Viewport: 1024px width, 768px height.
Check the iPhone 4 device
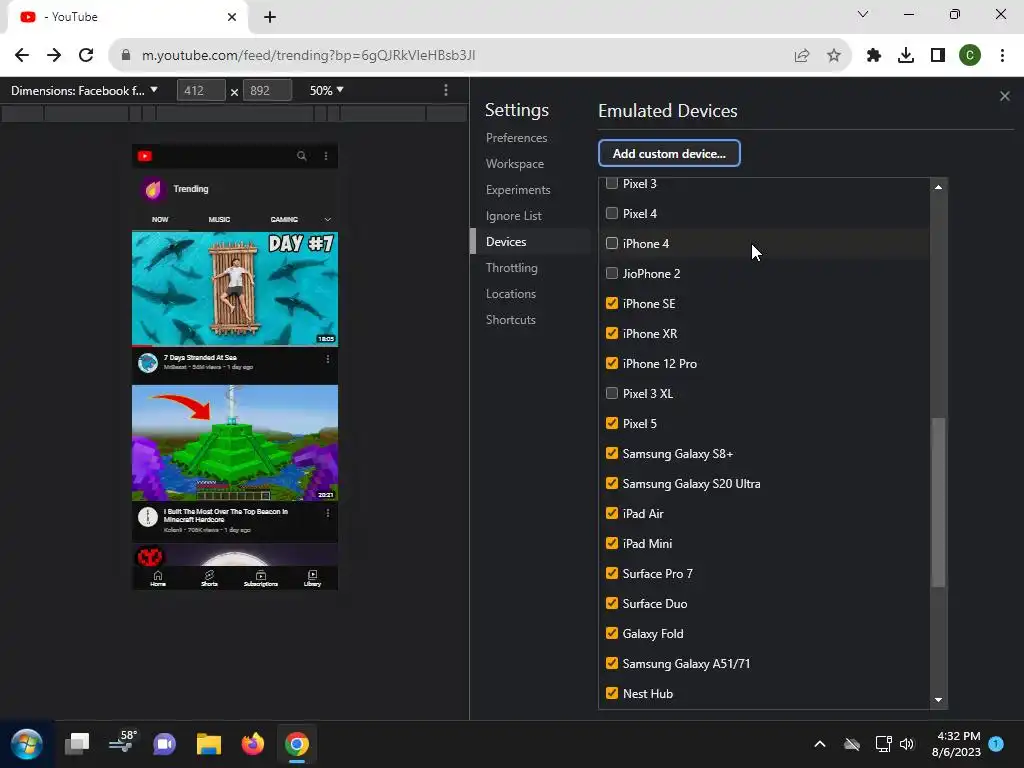point(611,243)
